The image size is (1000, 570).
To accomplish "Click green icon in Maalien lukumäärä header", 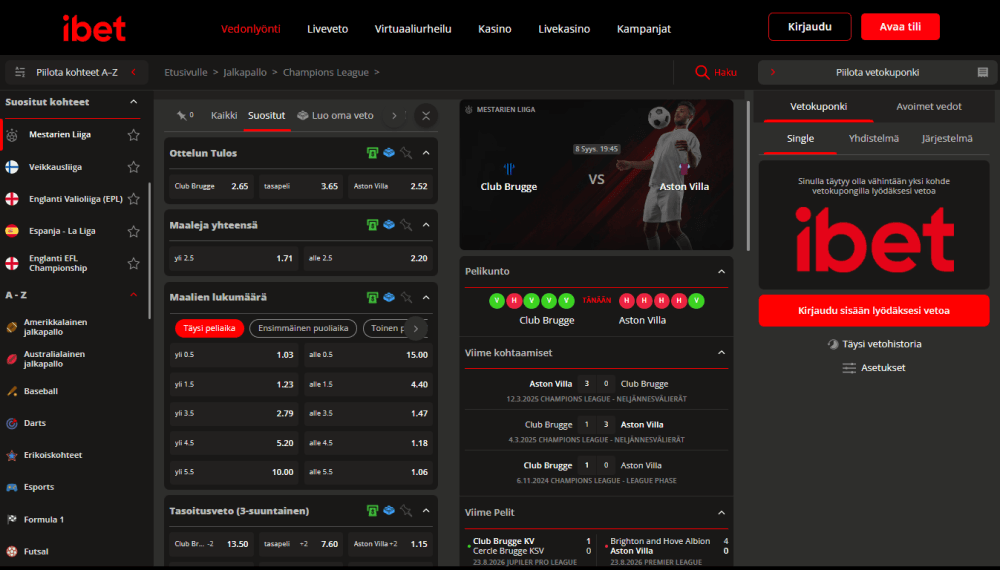I will click(x=372, y=297).
